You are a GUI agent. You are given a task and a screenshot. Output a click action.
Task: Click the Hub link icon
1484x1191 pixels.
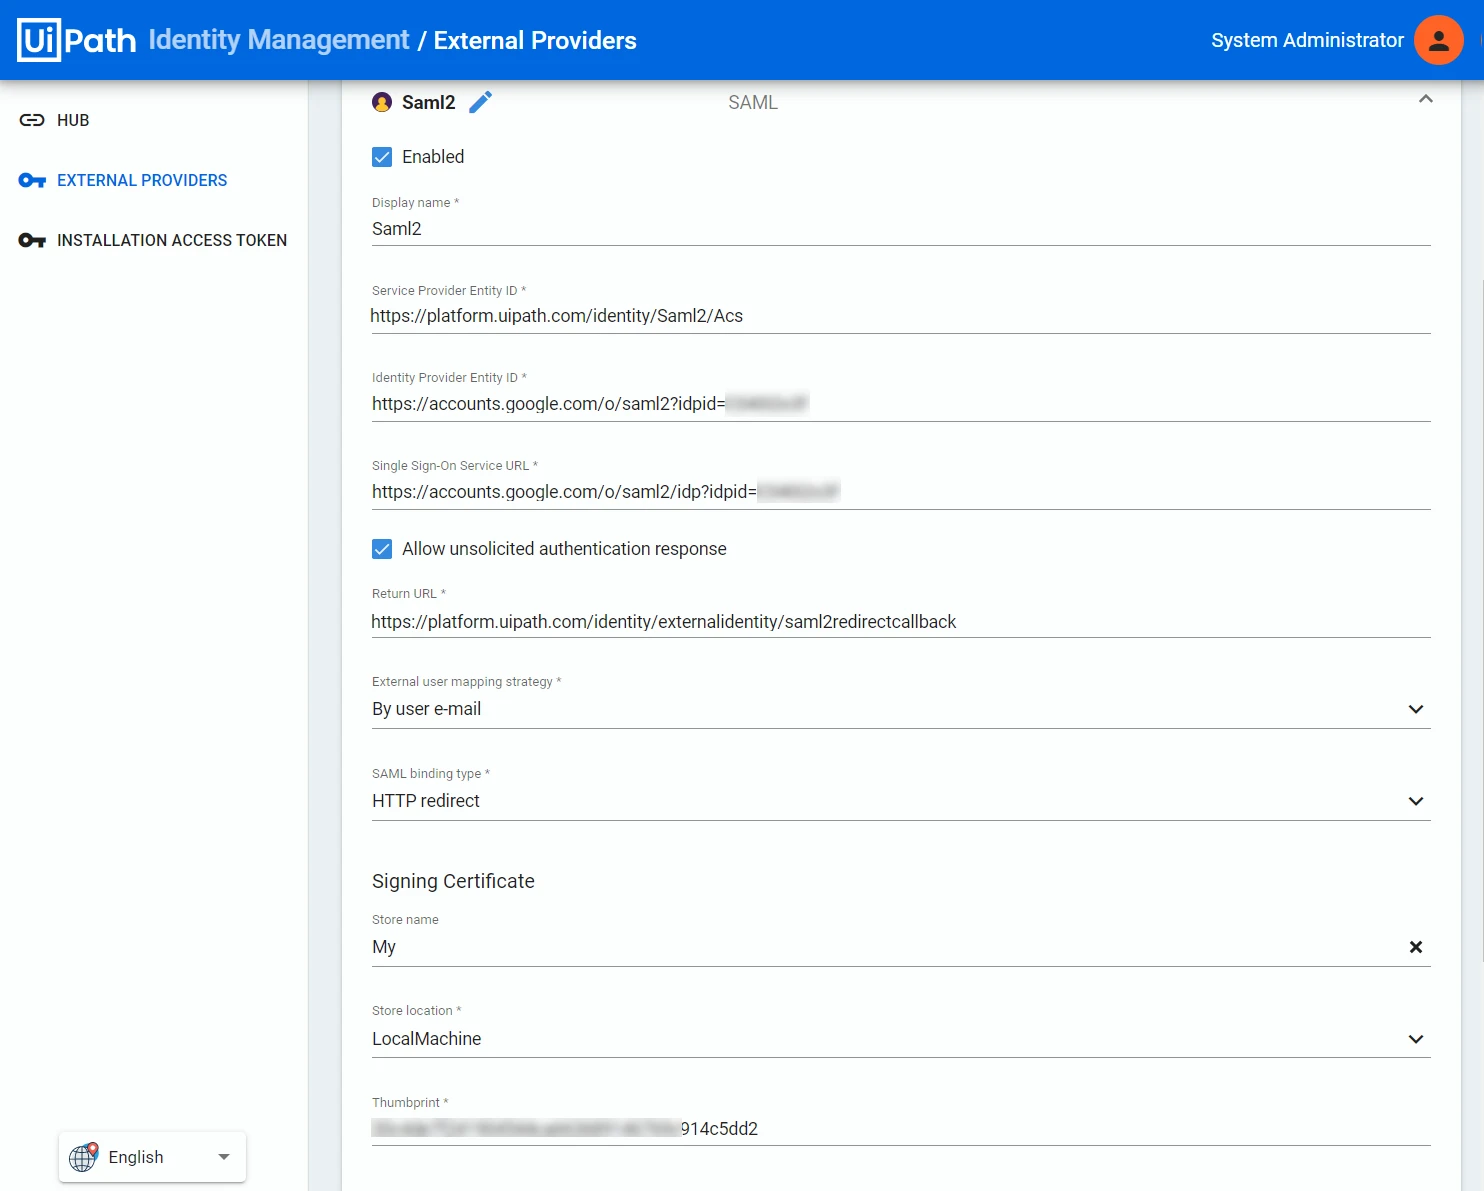[x=32, y=120]
